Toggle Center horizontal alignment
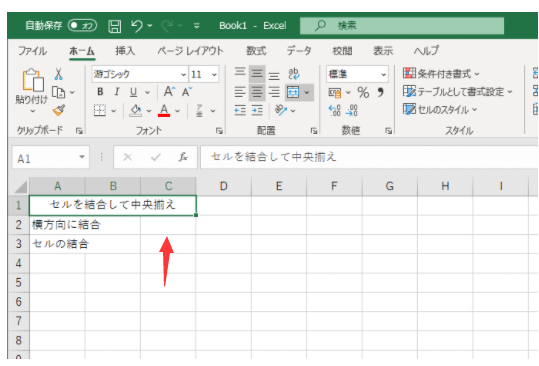 (x=257, y=92)
